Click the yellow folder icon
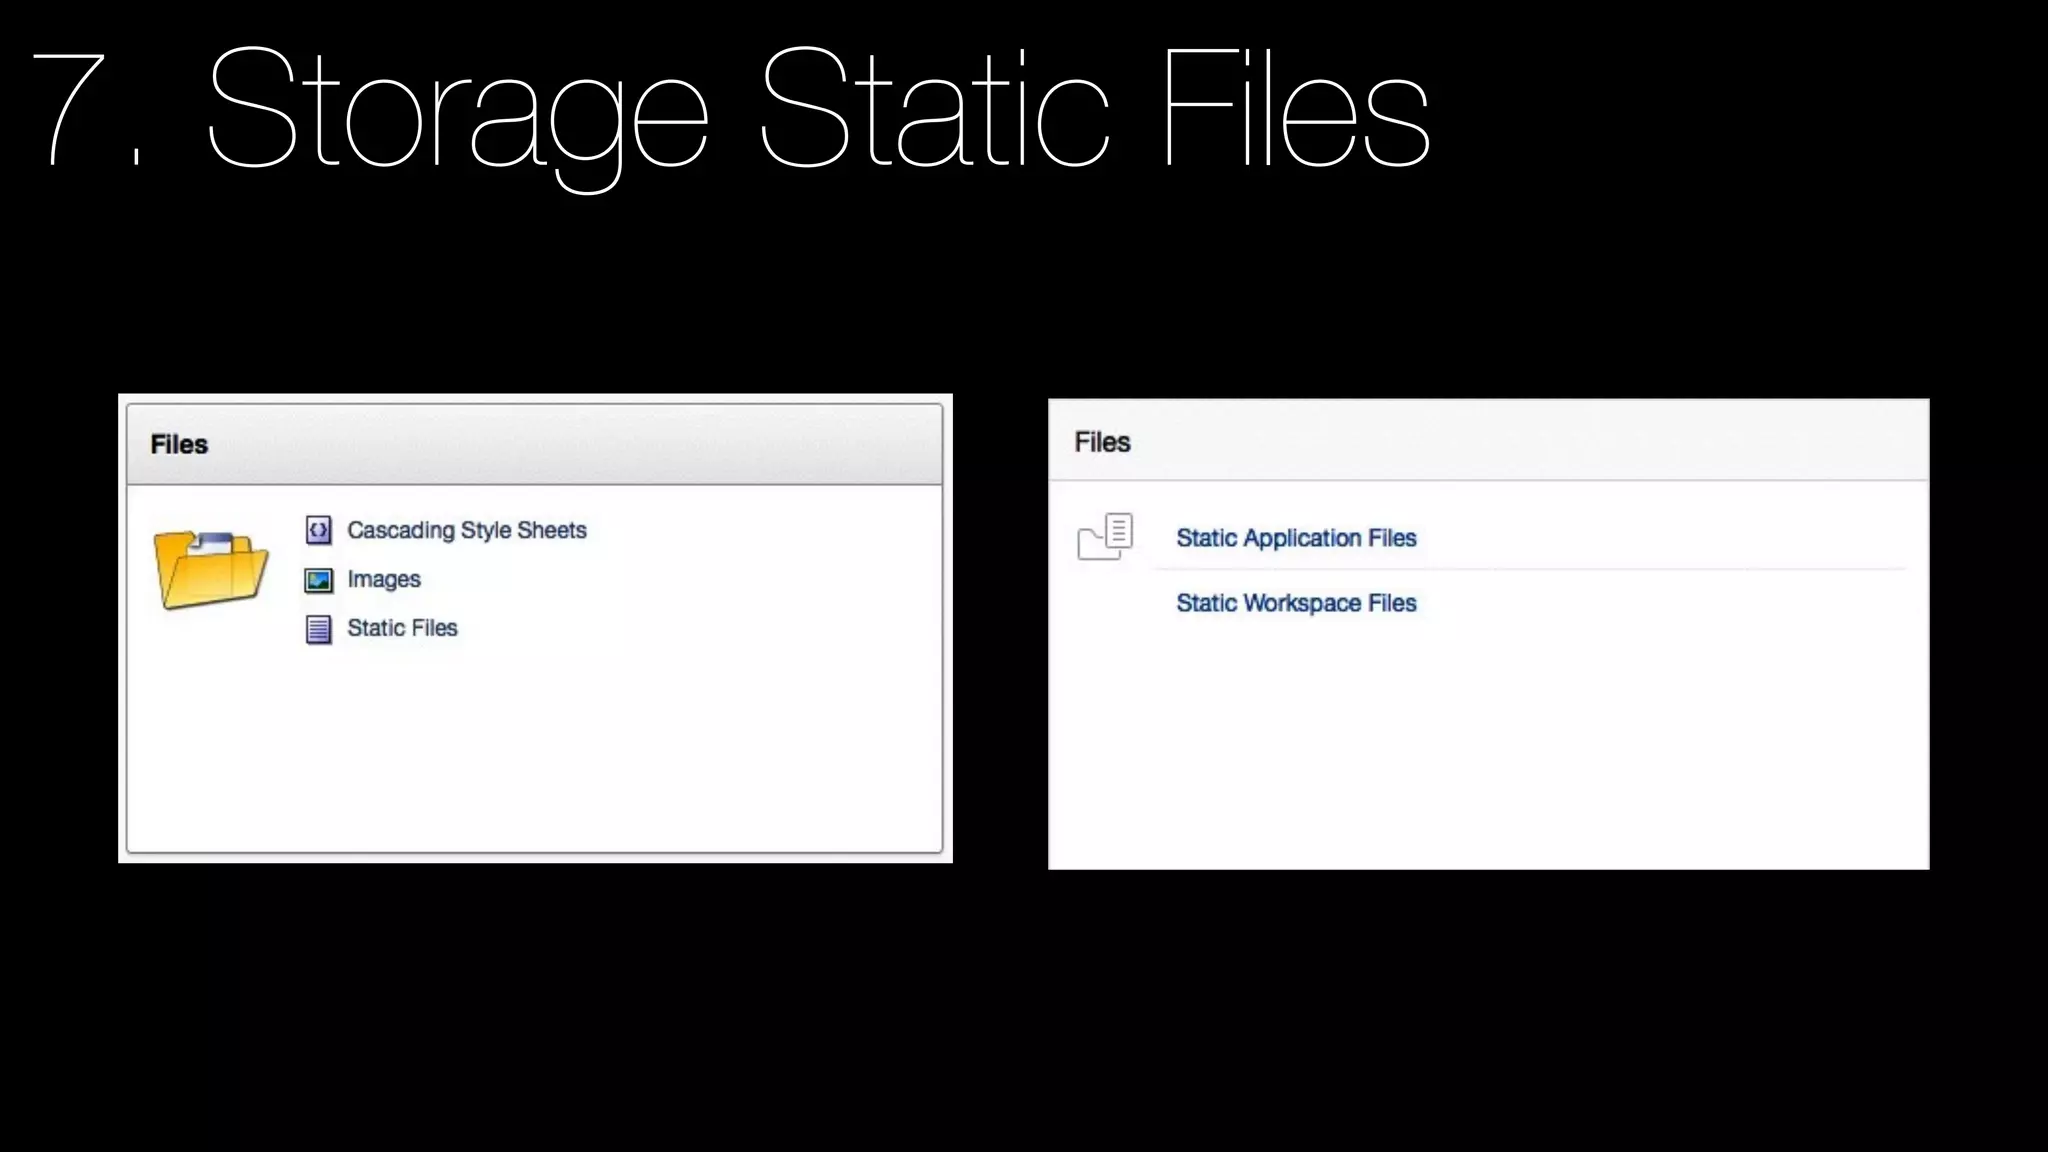 [211, 570]
